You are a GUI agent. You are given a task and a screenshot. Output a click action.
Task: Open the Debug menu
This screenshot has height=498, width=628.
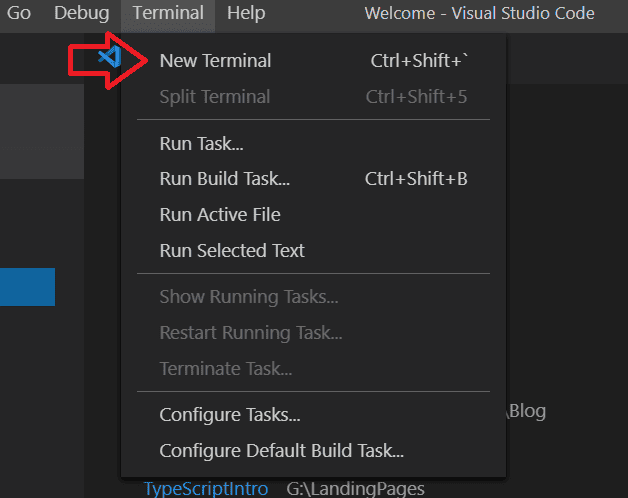tap(82, 13)
